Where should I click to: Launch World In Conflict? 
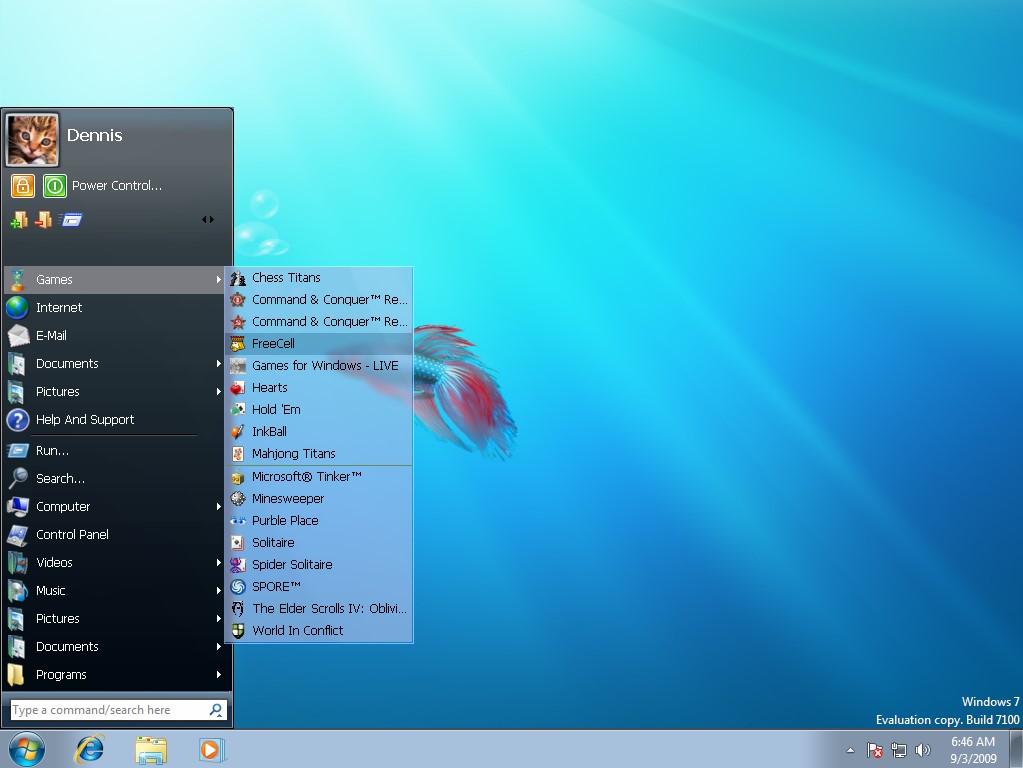(297, 630)
